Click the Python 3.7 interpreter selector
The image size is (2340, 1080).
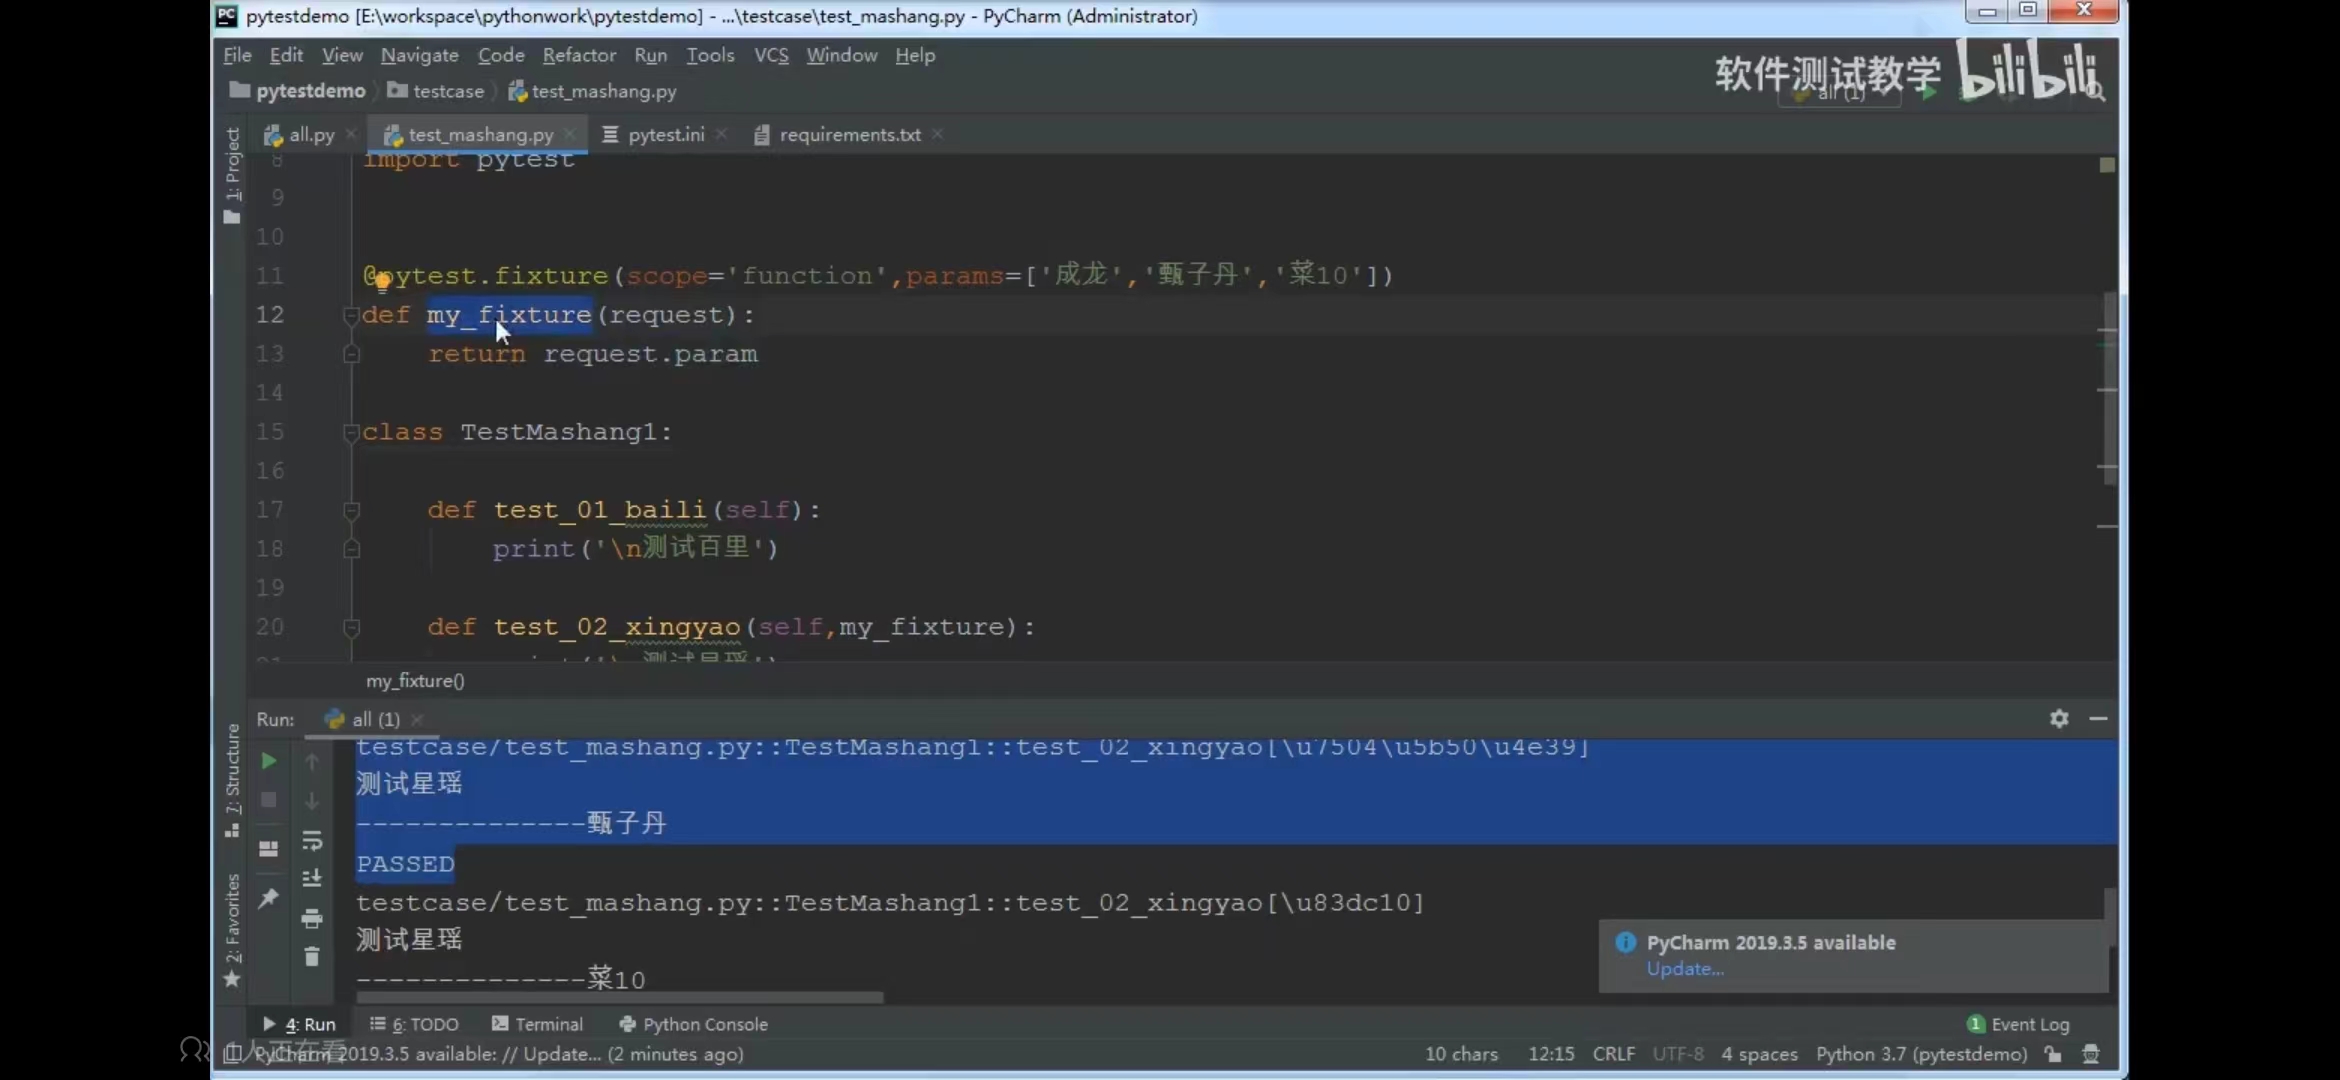click(1920, 1054)
